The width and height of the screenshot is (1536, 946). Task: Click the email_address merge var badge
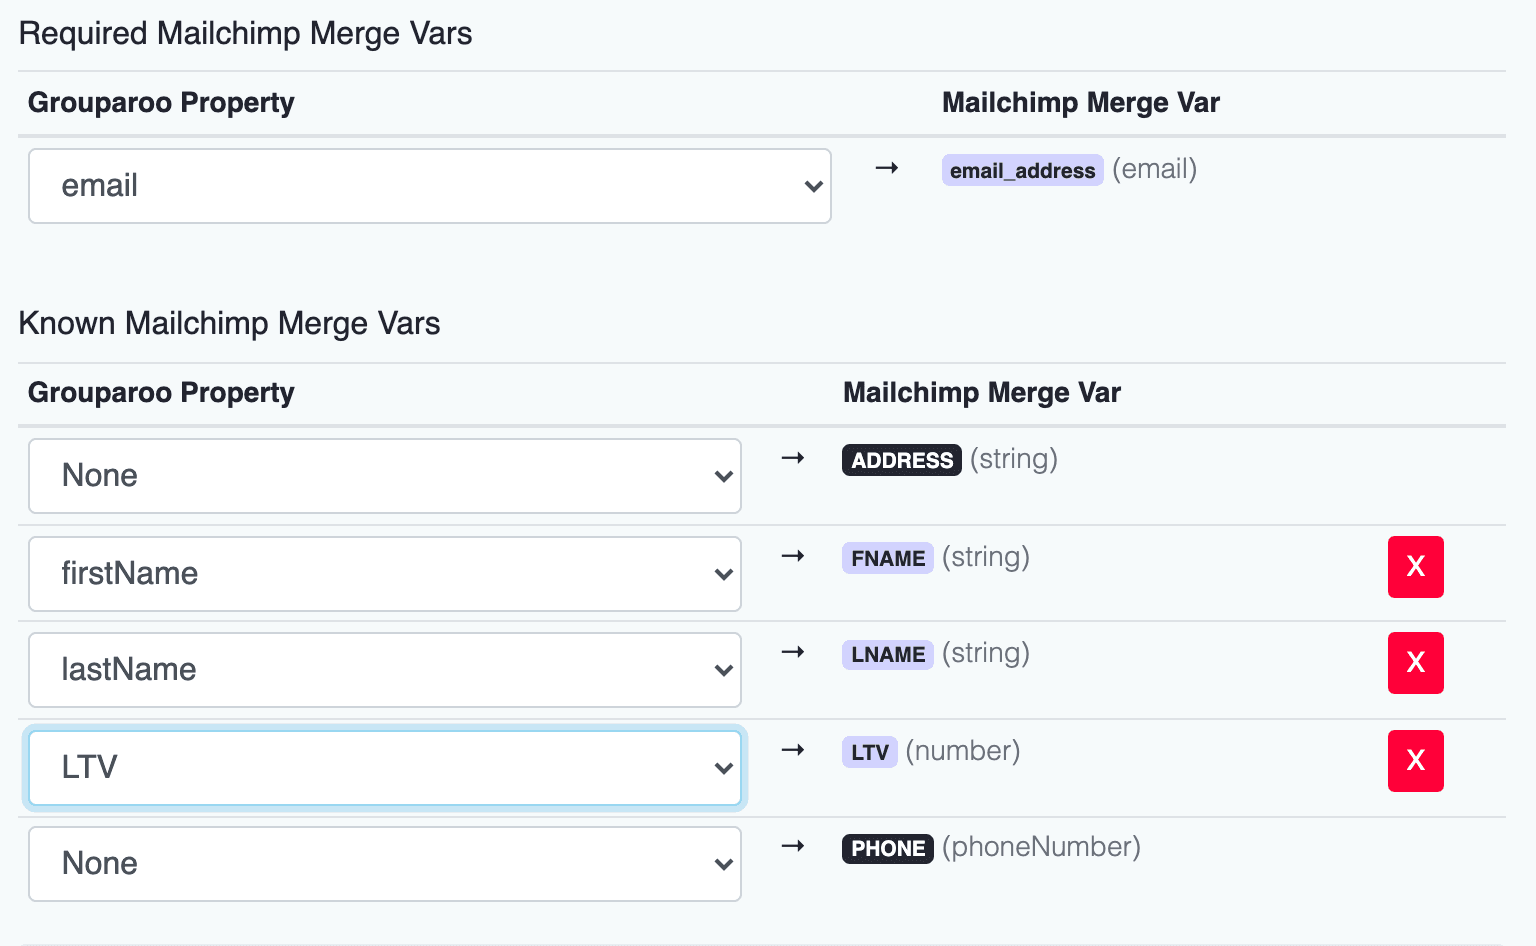pos(1022,170)
